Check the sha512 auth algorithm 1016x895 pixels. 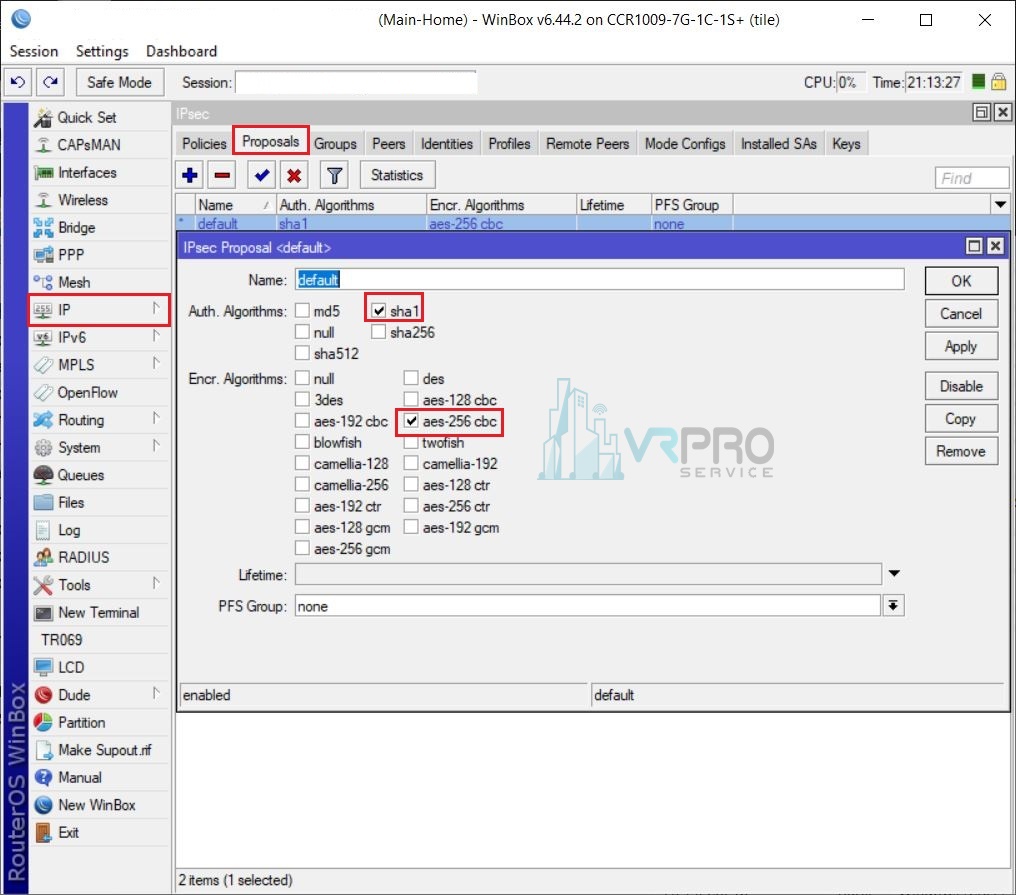click(302, 353)
